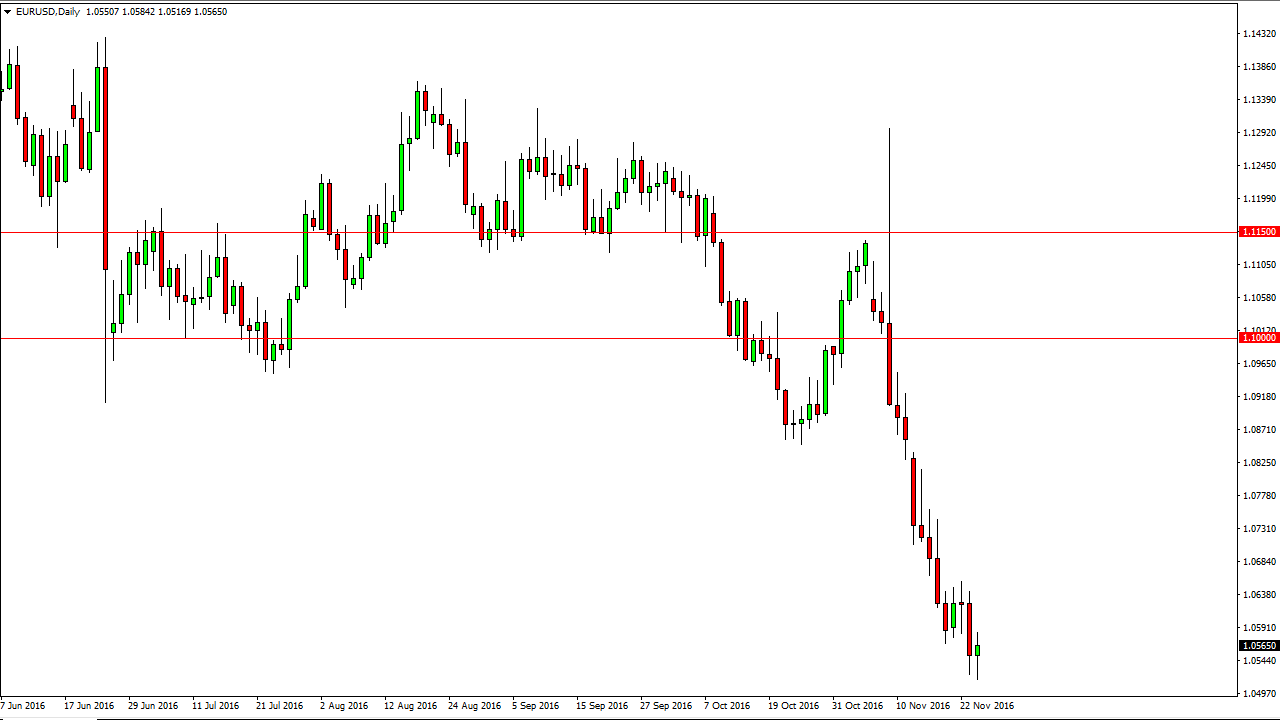Select the red 1.10000 level price tag

1259,338
